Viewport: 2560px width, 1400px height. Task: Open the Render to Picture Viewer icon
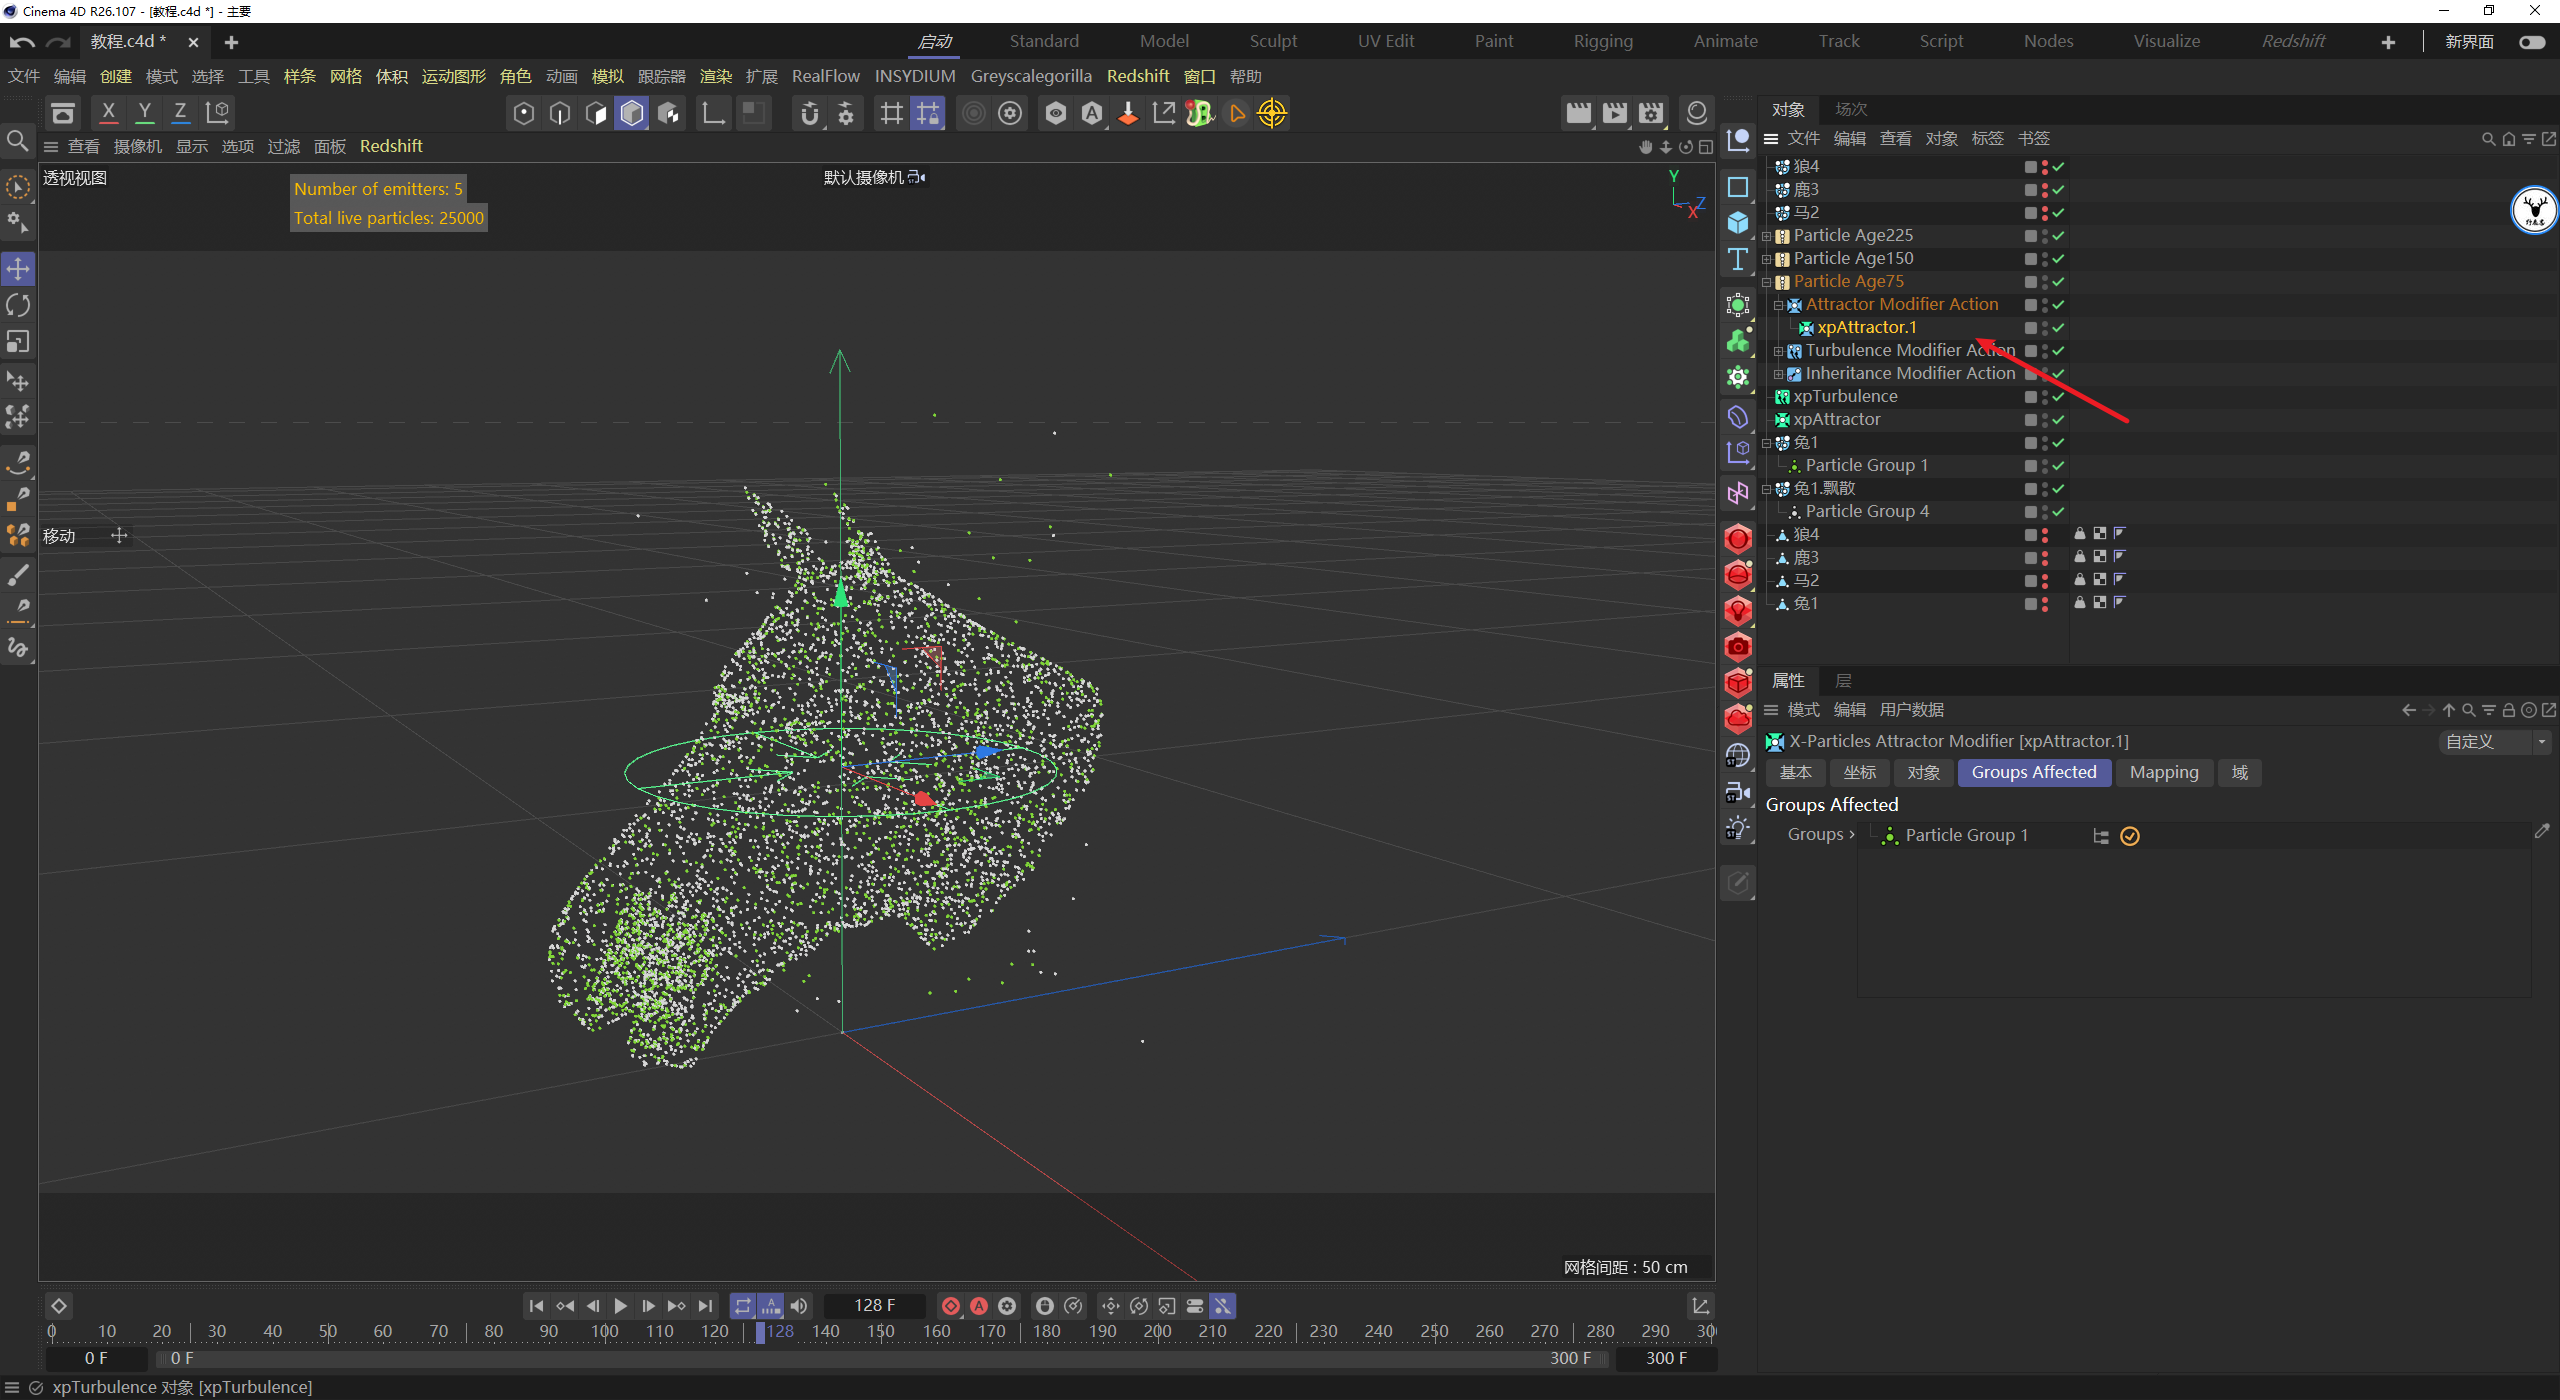tap(1614, 113)
